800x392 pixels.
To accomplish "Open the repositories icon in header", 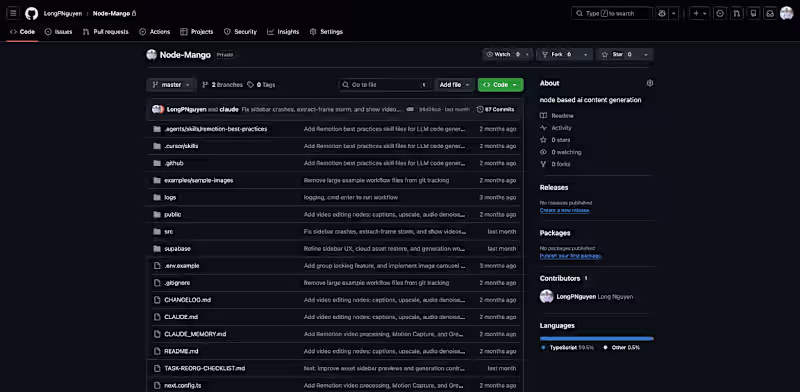I will 753,13.
